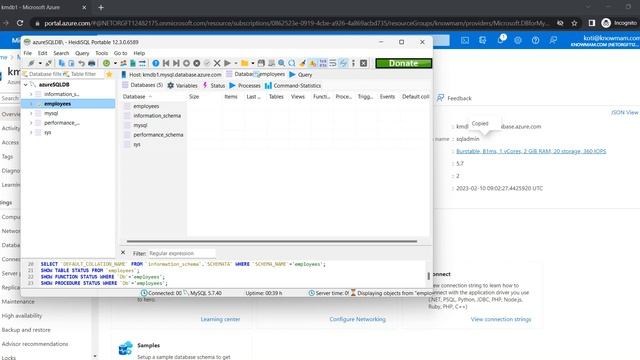Open the Azure help question mark icon

click(536, 40)
